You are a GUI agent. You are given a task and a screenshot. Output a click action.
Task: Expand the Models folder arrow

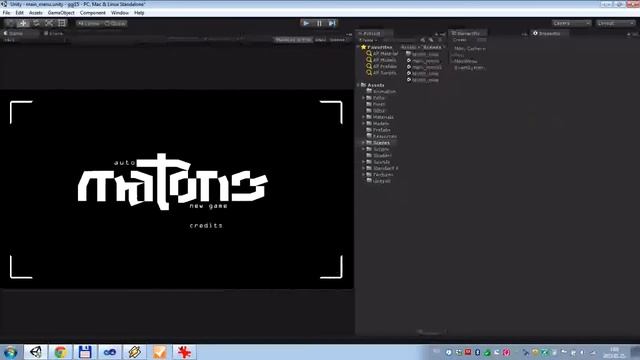(x=364, y=123)
